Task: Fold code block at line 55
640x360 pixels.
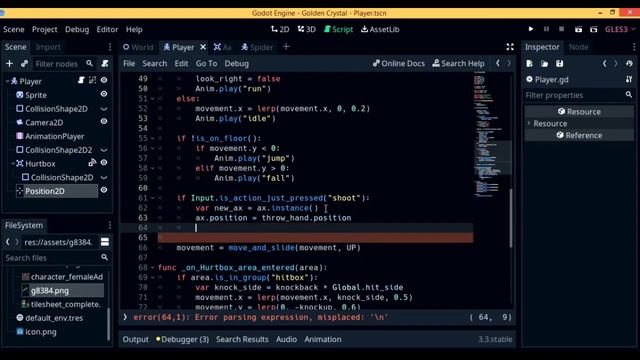Action: 153,138
